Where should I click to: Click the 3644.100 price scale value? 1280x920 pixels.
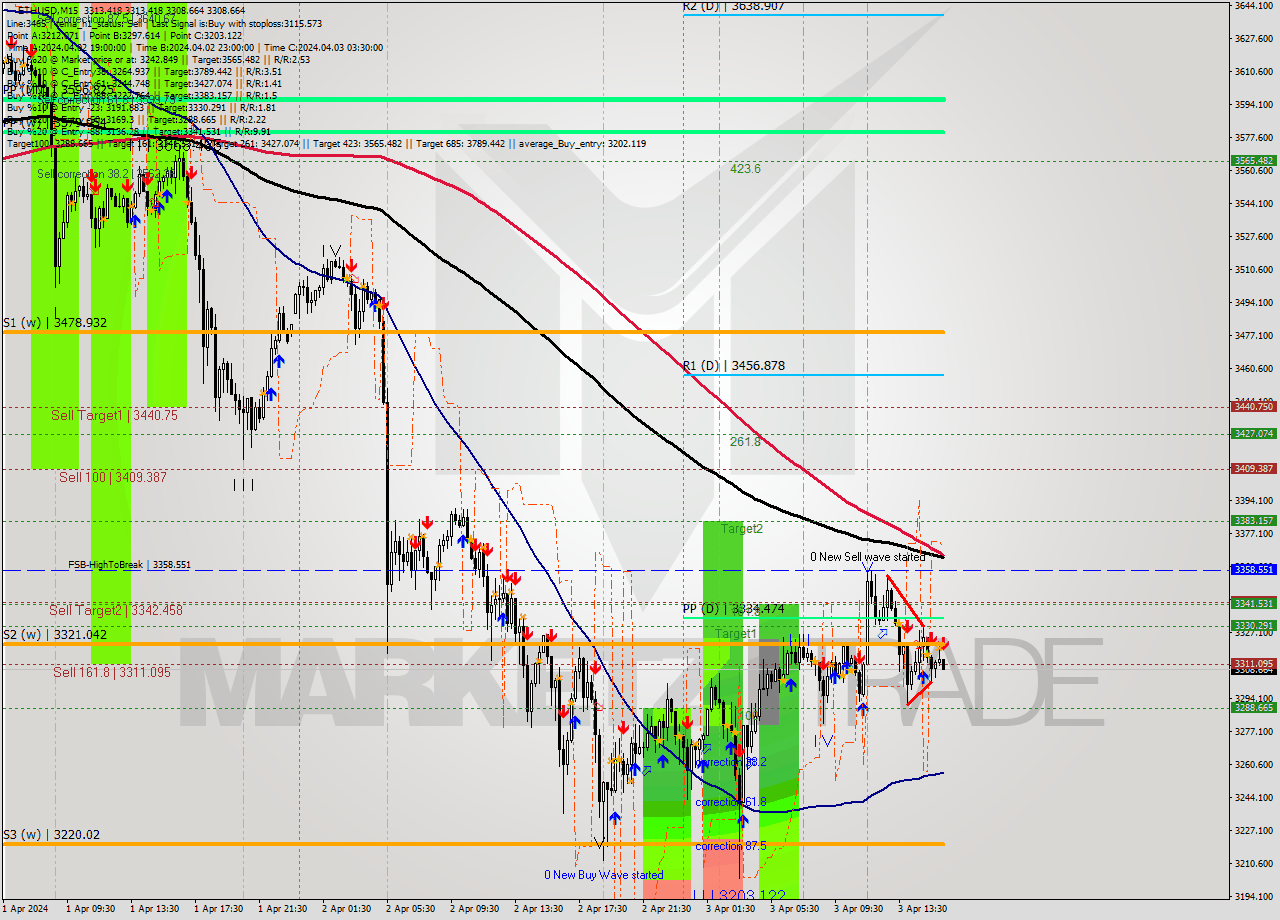pyautogui.click(x=1254, y=6)
